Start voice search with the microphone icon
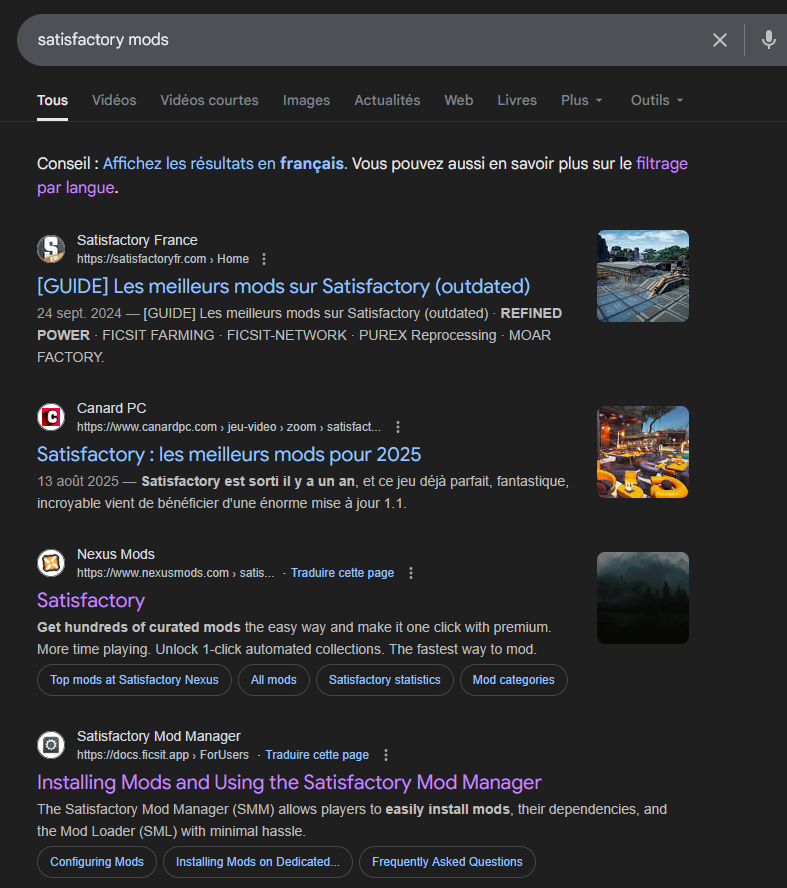Image resolution: width=787 pixels, height=888 pixels. point(768,40)
